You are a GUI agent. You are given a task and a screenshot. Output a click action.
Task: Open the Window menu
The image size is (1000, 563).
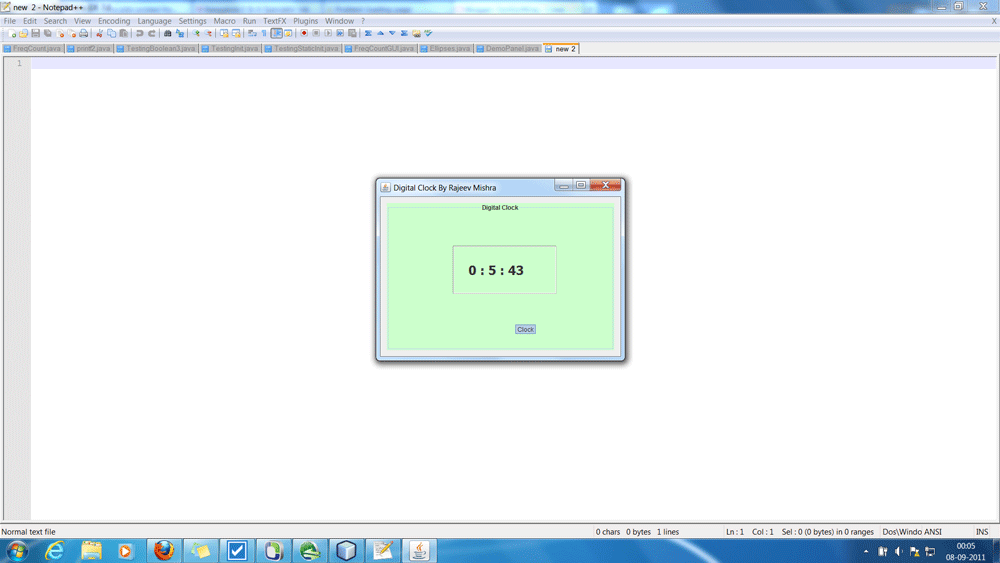[339, 21]
